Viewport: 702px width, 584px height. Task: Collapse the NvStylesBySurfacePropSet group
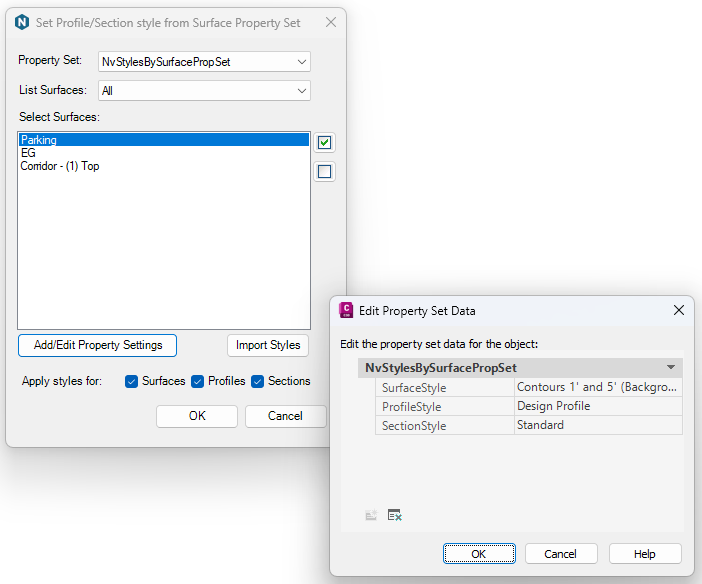pyautogui.click(x=671, y=368)
